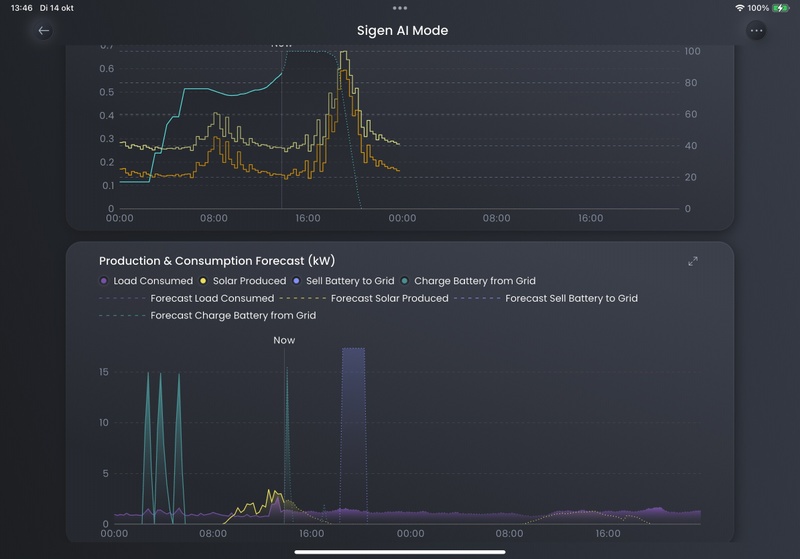Toggle Charge Battery from Grid series

[468, 281]
